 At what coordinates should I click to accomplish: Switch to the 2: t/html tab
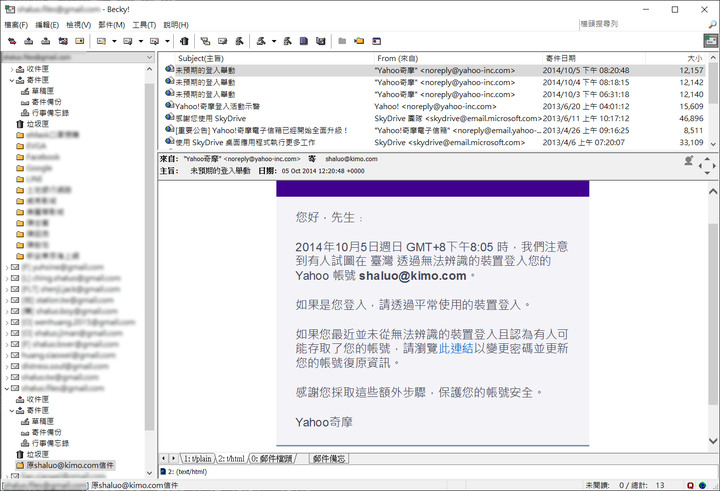click(231, 458)
